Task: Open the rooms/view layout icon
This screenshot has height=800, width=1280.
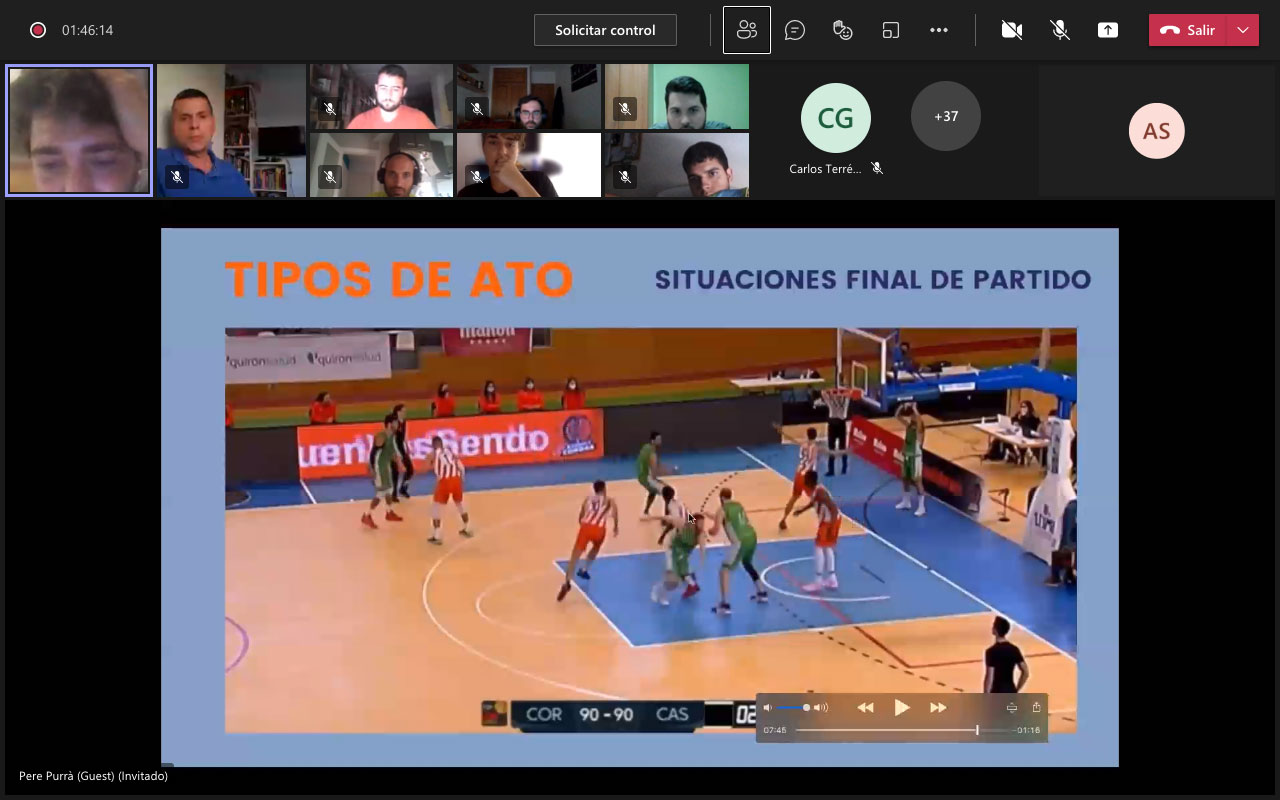Action: 891,30
